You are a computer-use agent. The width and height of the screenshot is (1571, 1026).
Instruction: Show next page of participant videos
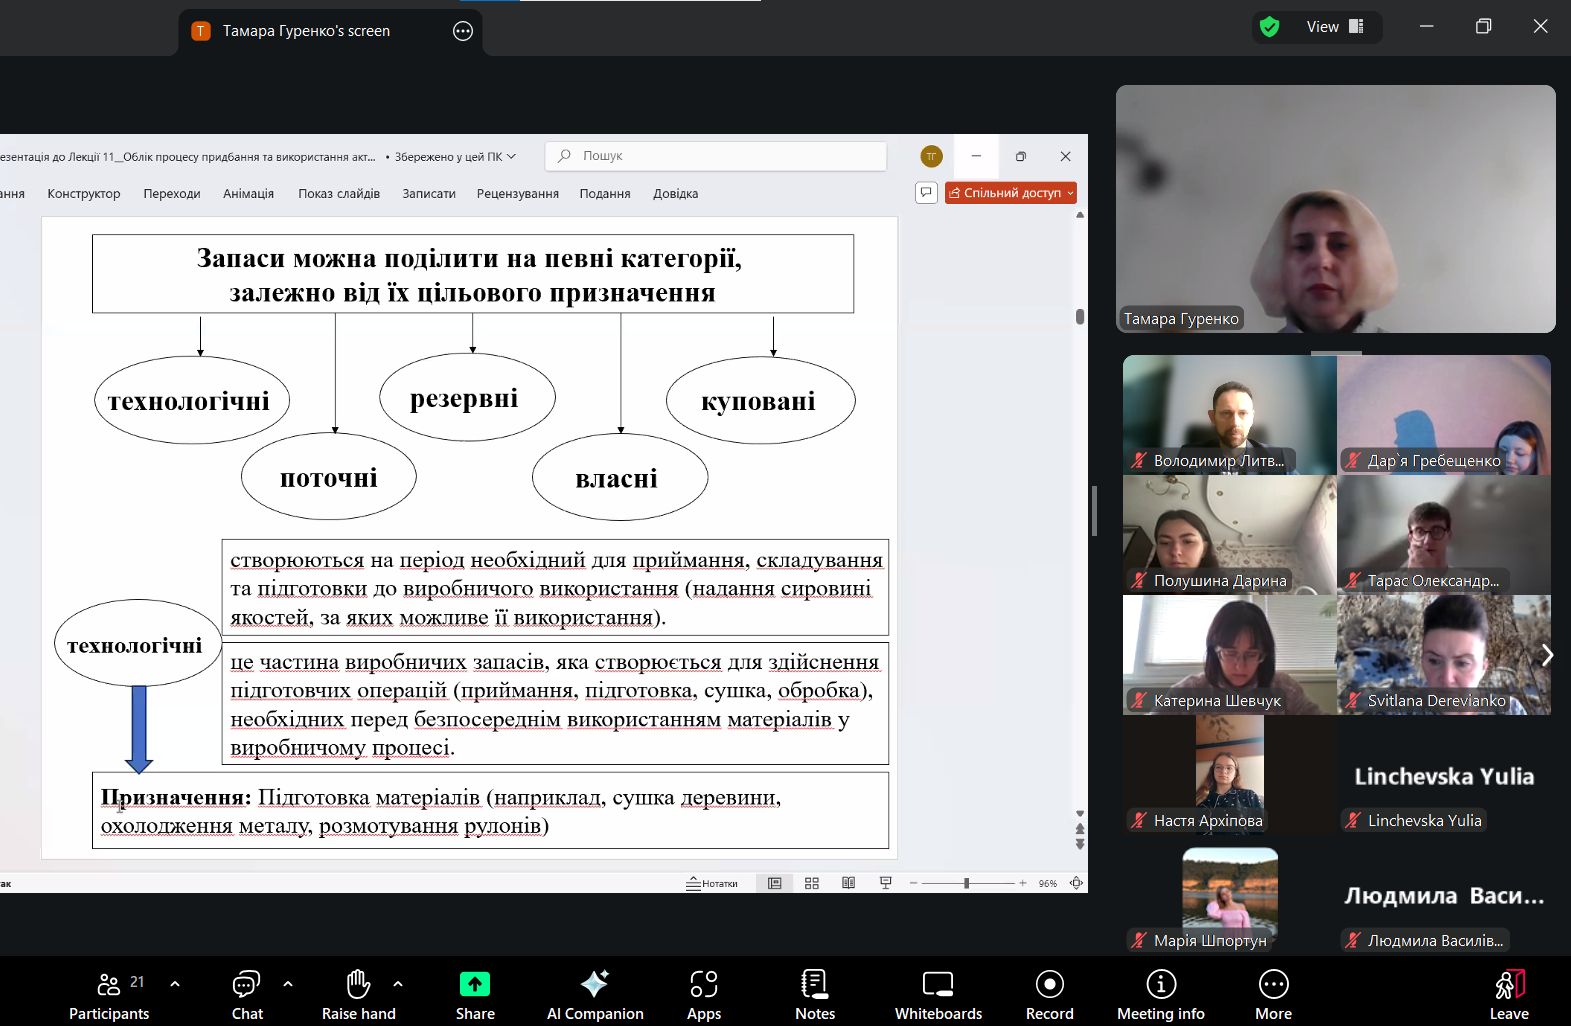1547,655
